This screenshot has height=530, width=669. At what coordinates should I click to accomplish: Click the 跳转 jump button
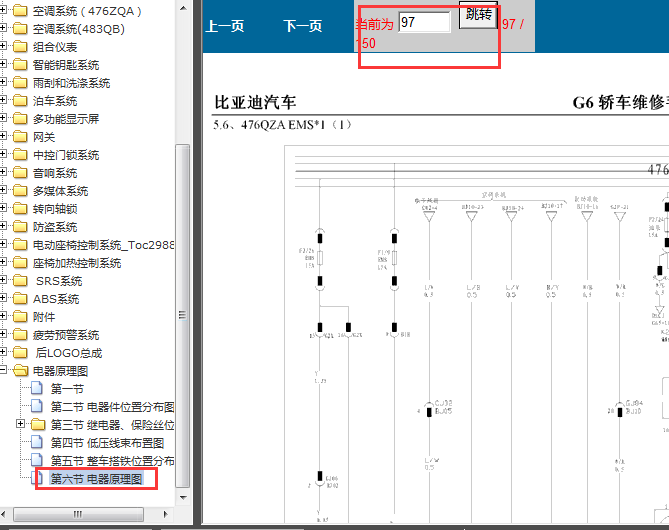pyautogui.click(x=478, y=15)
